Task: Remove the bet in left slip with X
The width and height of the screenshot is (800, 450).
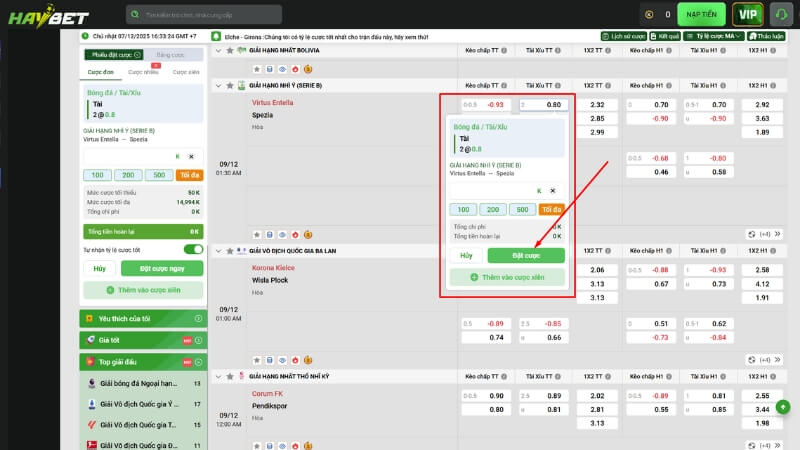Action: (191, 157)
